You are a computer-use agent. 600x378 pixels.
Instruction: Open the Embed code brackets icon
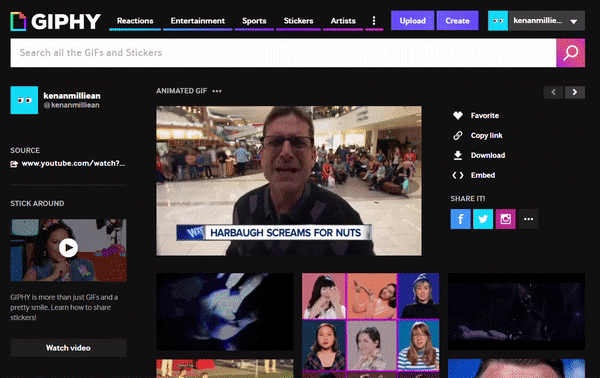click(x=458, y=175)
